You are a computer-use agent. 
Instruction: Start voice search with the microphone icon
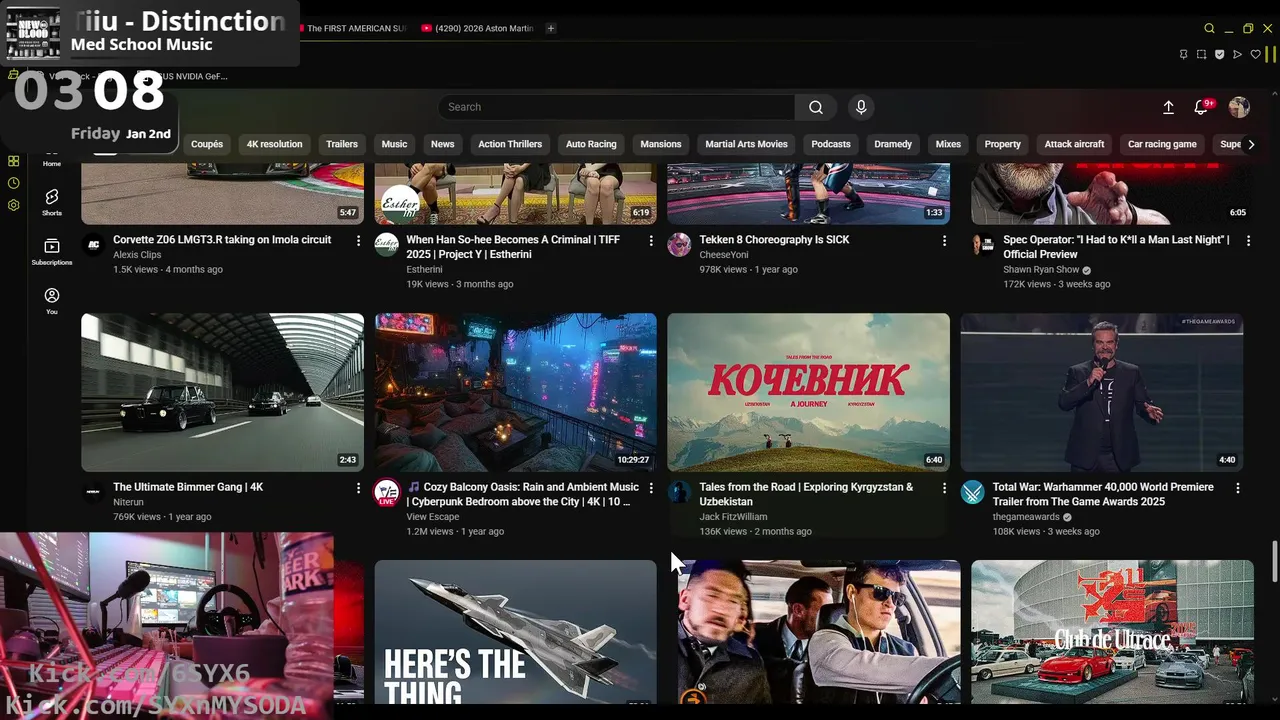[861, 107]
